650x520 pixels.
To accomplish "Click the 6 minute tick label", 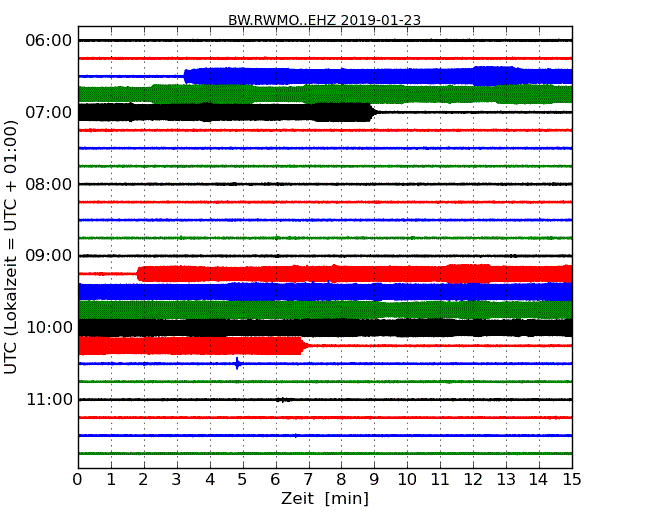I will (x=275, y=480).
